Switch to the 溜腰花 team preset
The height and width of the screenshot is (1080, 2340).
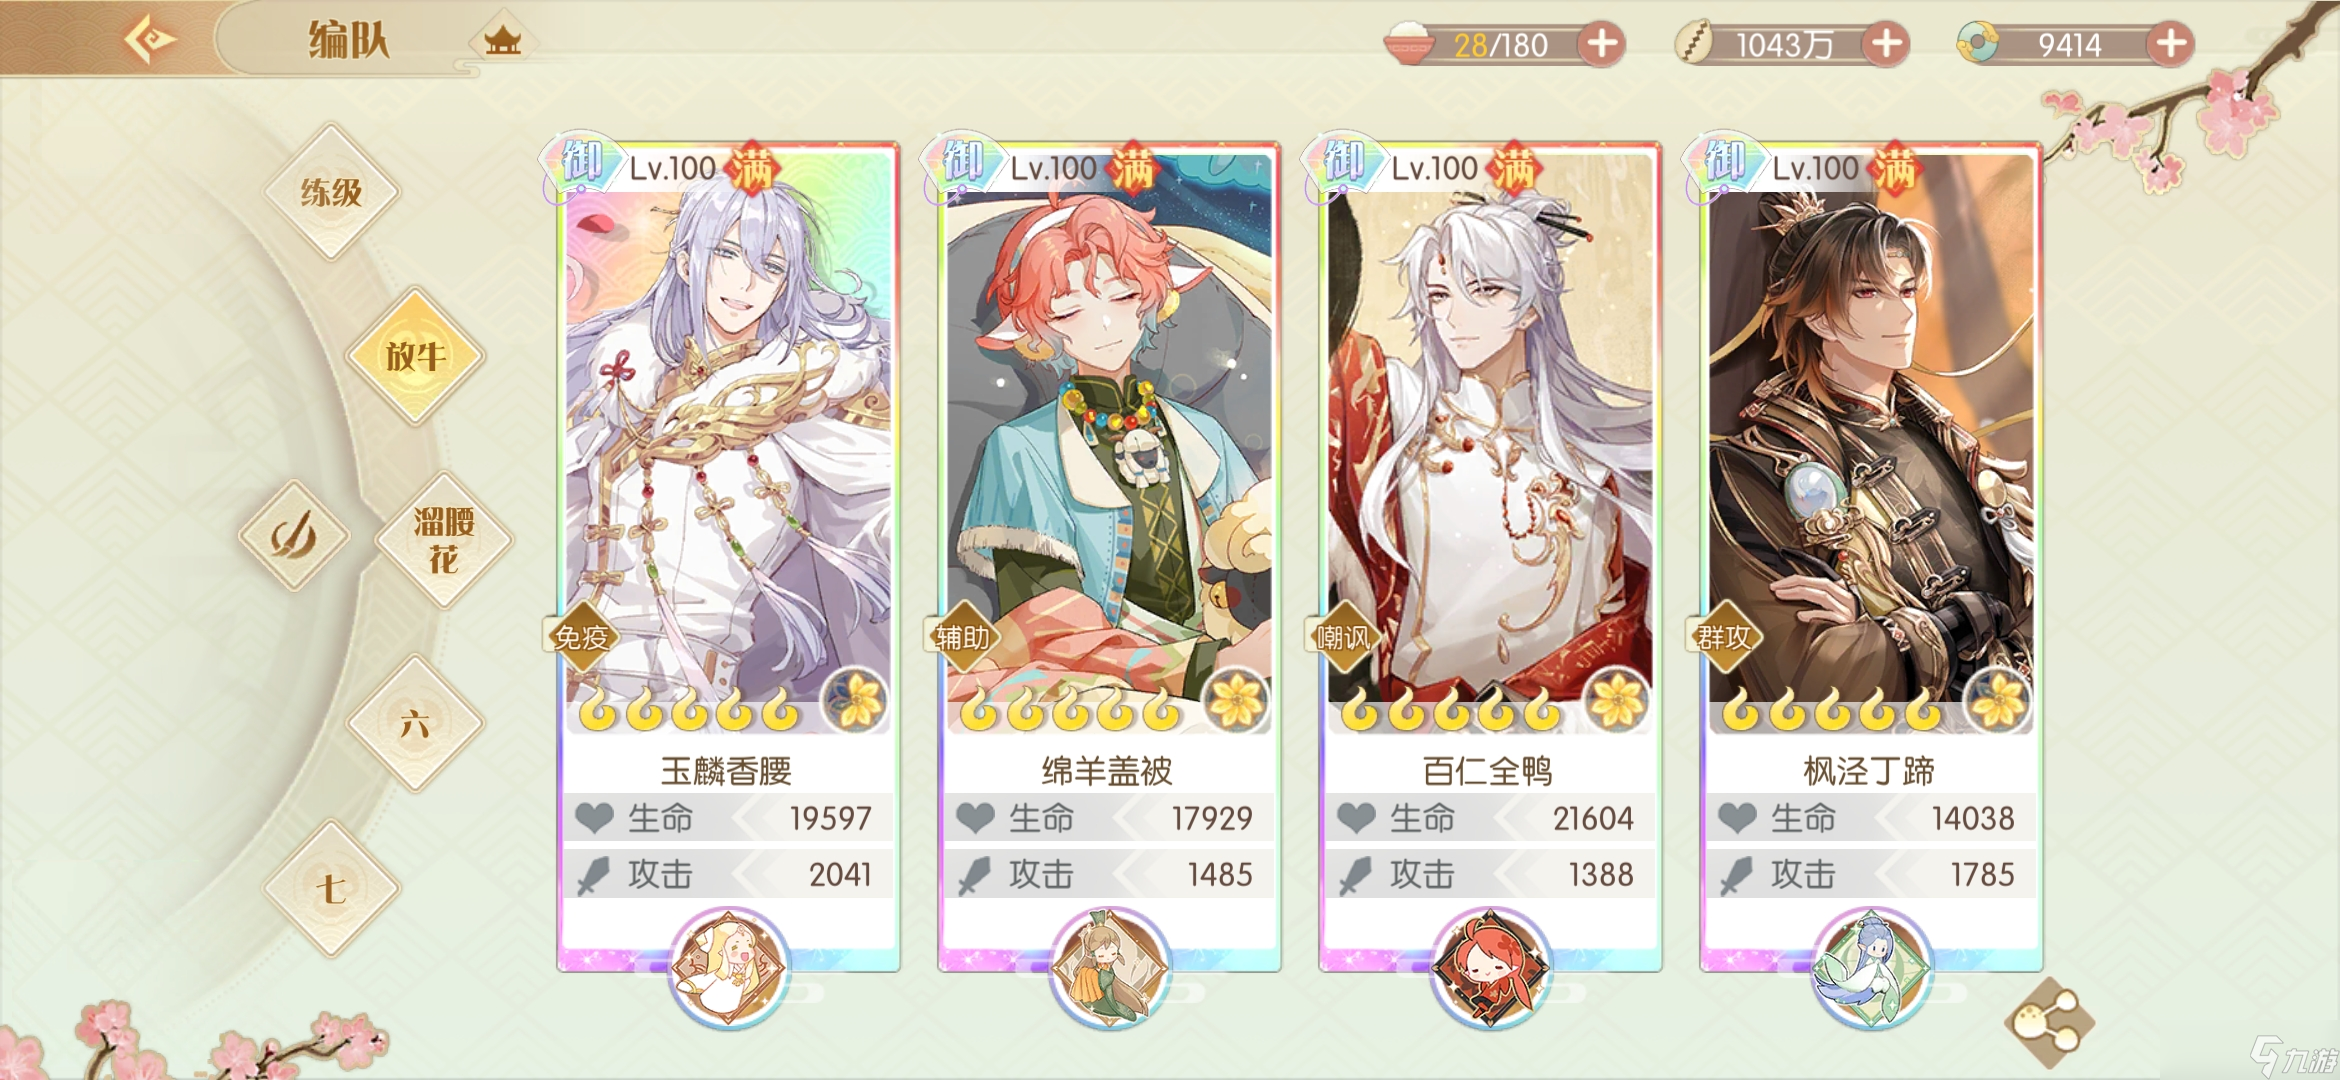[444, 540]
